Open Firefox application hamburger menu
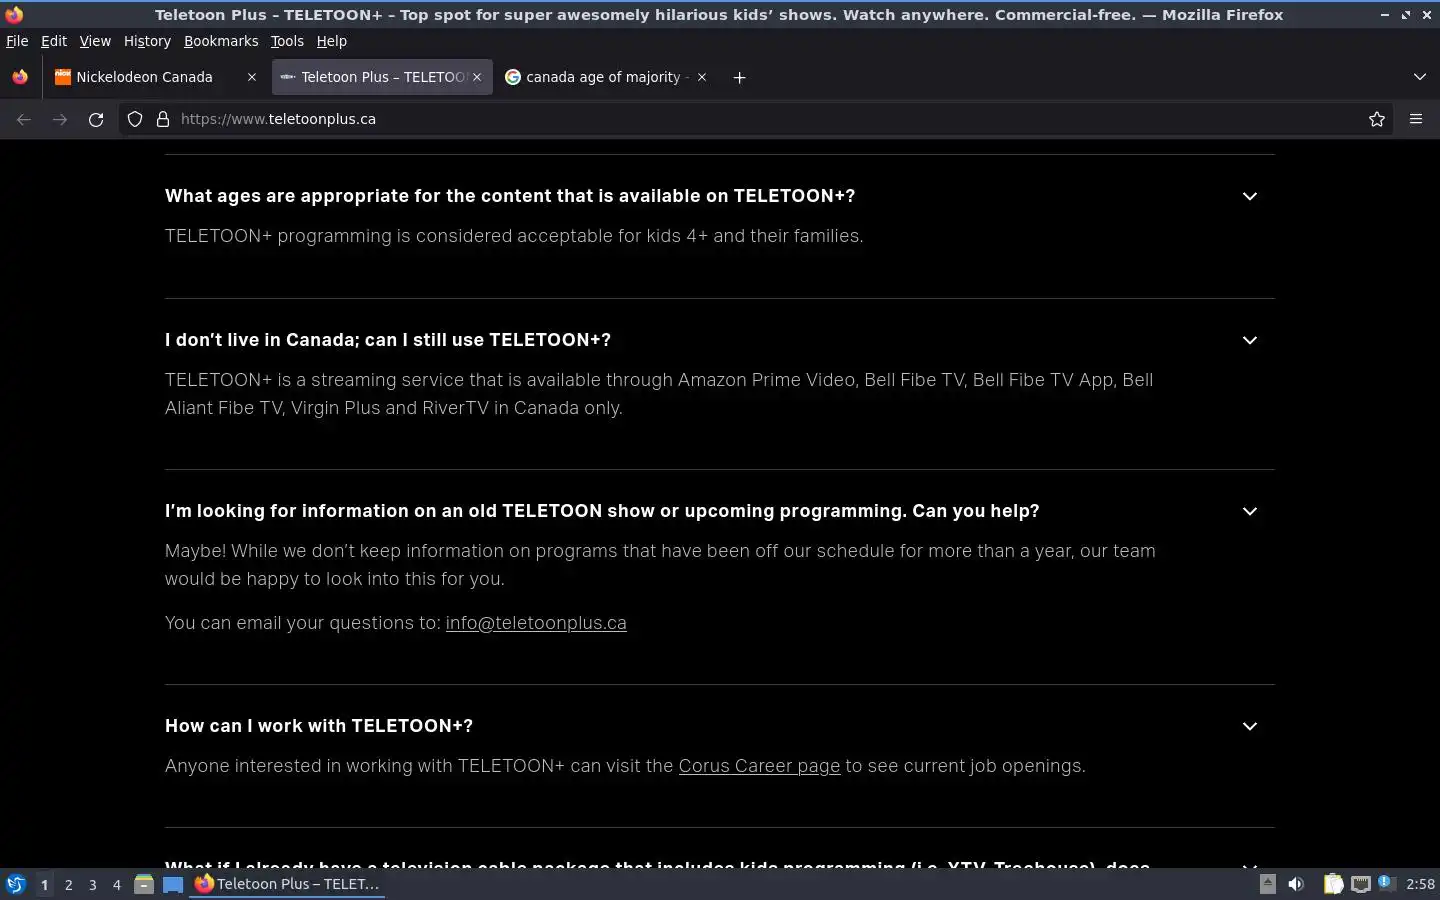 [1416, 119]
